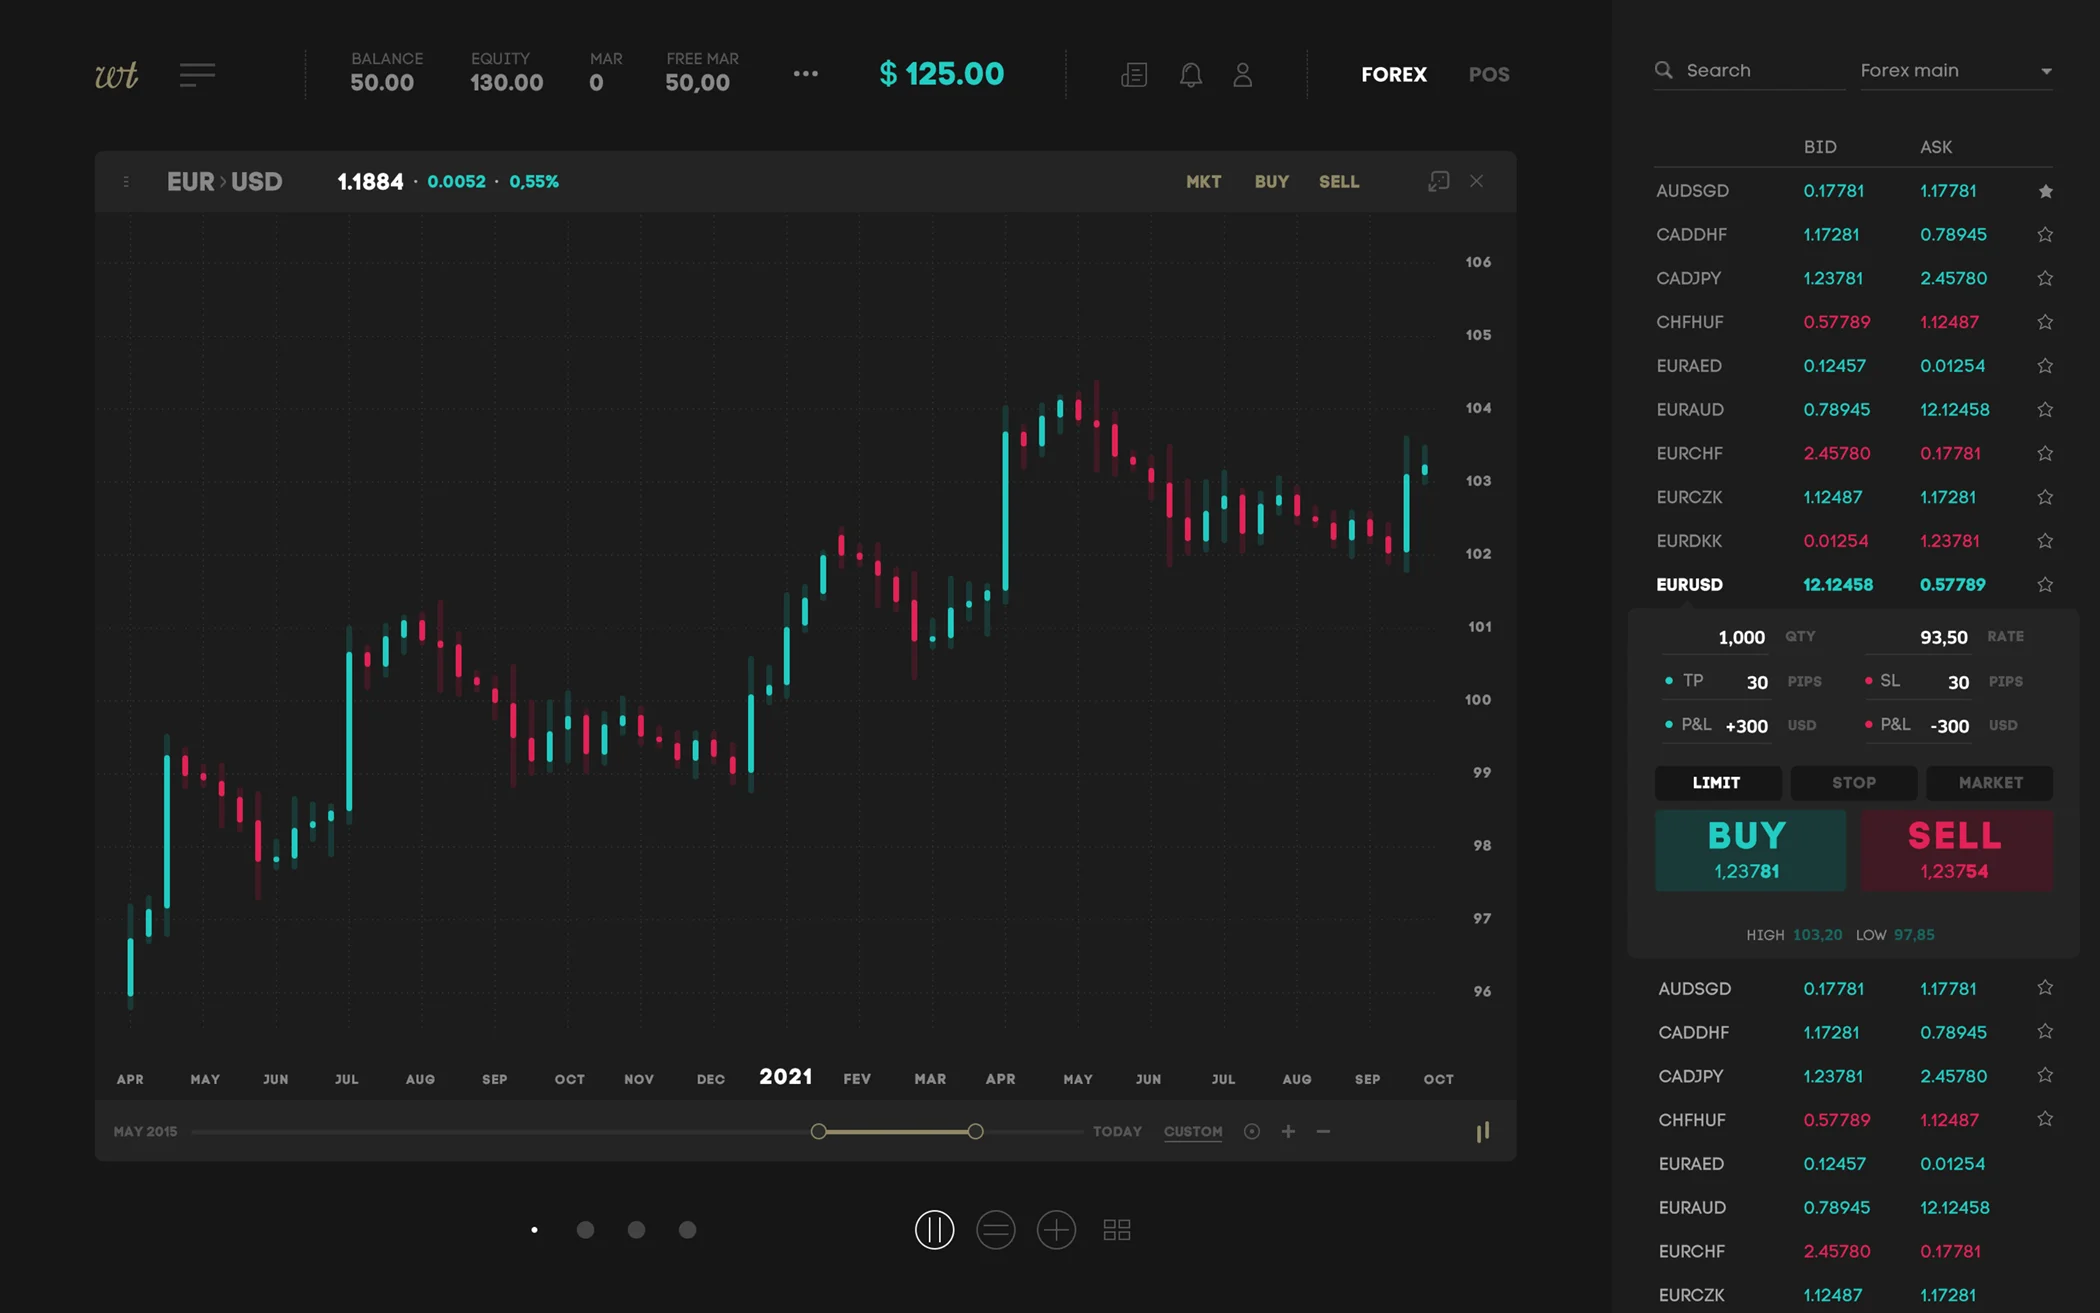
Task: Select the highlighted EURUSD row
Action: [x=1853, y=584]
